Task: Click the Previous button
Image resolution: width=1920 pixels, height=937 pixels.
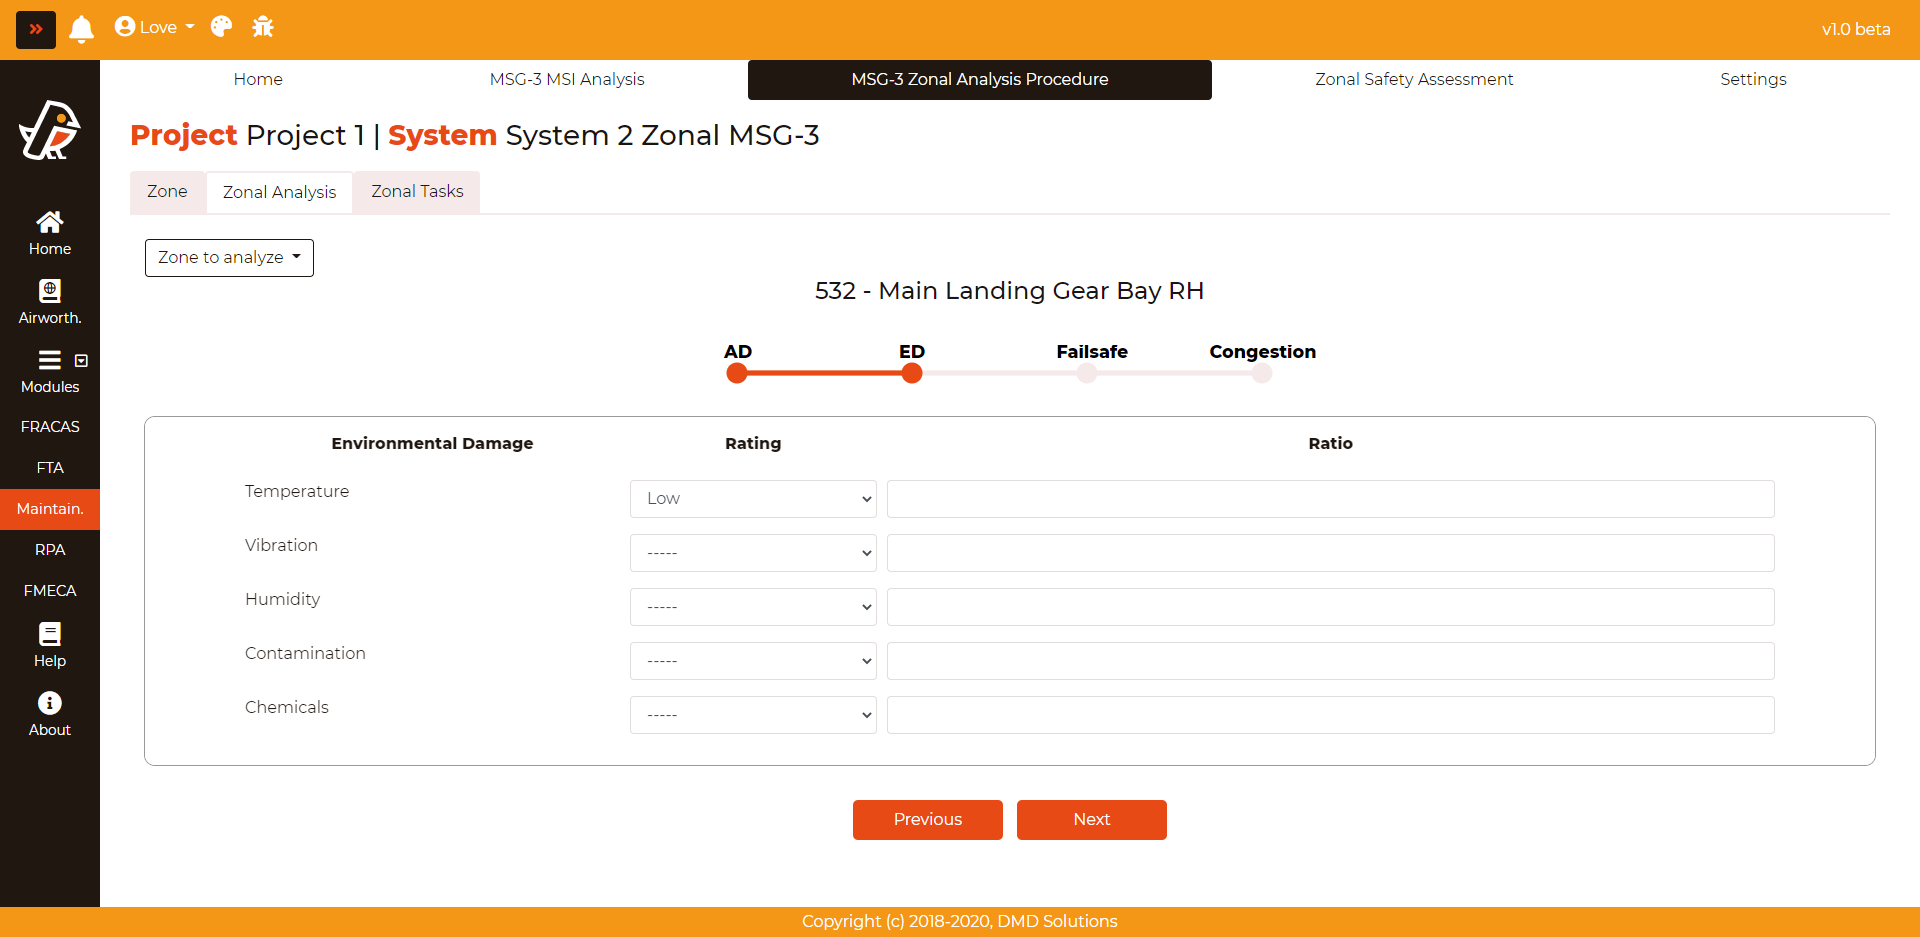Action: click(x=927, y=820)
